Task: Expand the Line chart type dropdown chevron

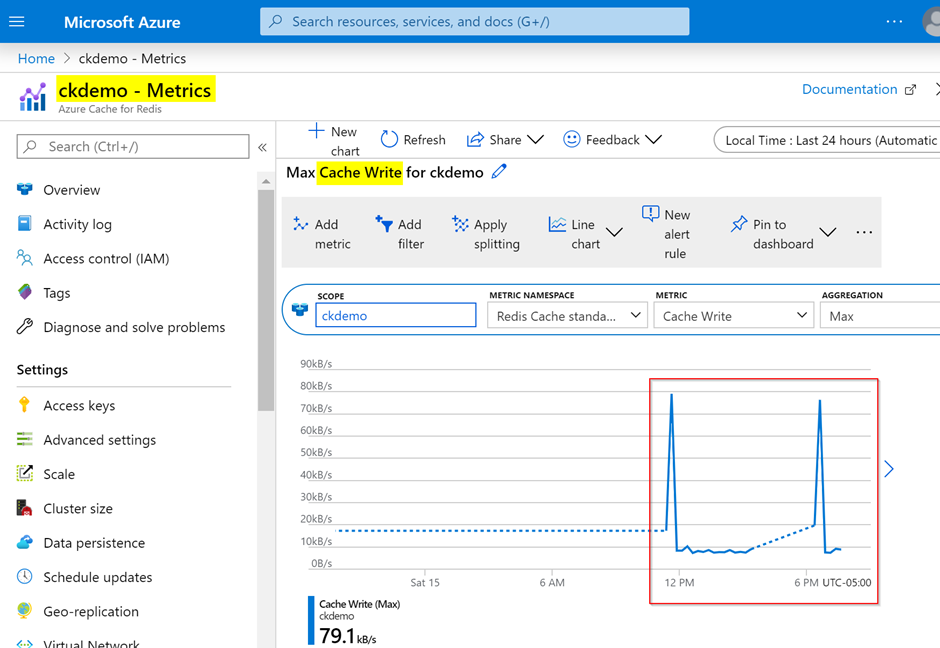Action: click(614, 232)
